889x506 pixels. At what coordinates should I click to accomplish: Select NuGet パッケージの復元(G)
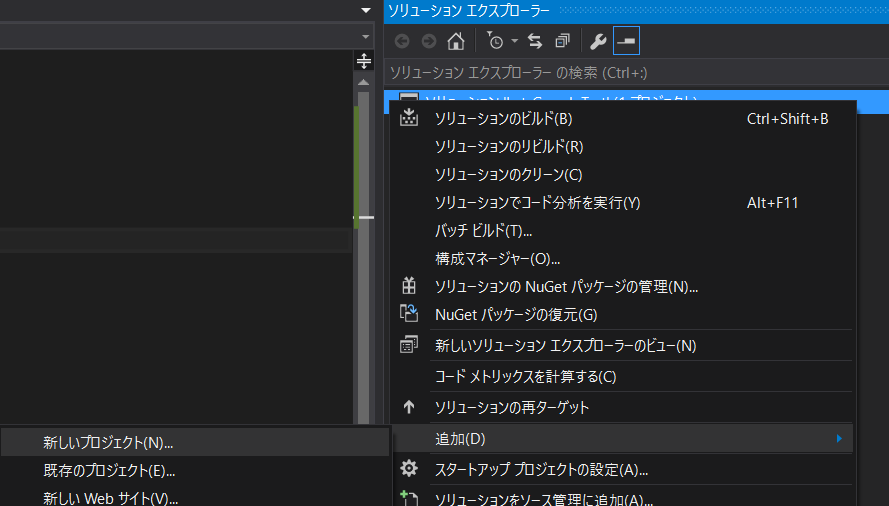[x=622, y=314]
